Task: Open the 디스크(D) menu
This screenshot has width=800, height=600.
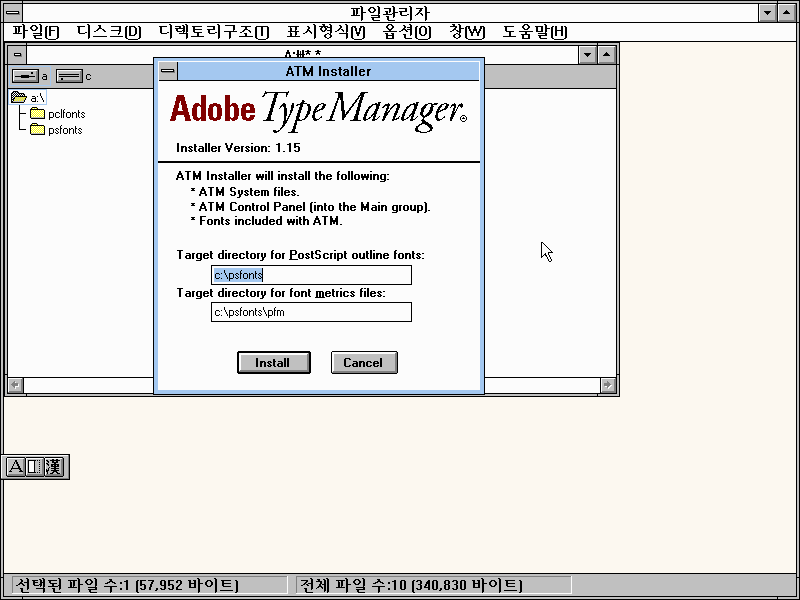Action: [109, 32]
